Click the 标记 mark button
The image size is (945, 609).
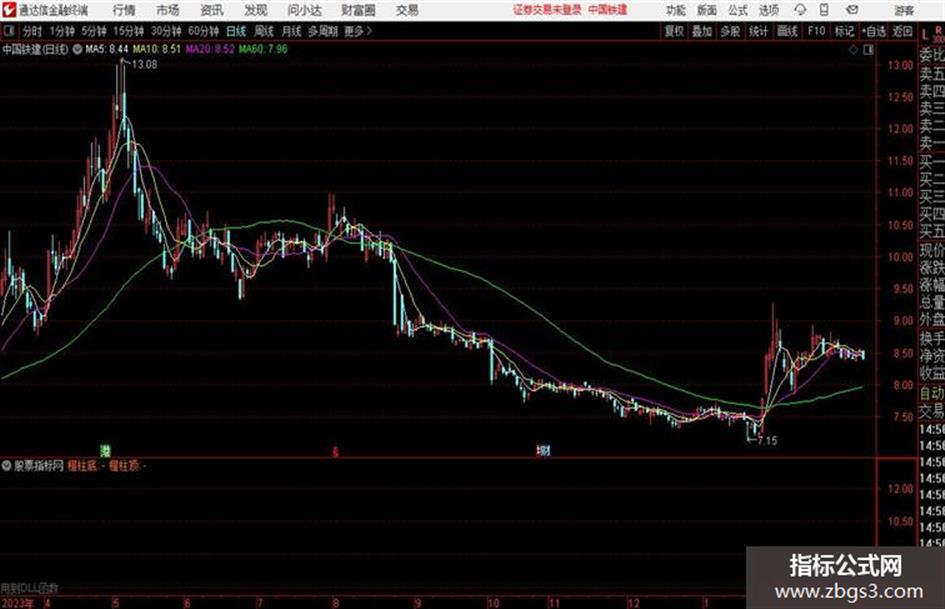click(844, 31)
